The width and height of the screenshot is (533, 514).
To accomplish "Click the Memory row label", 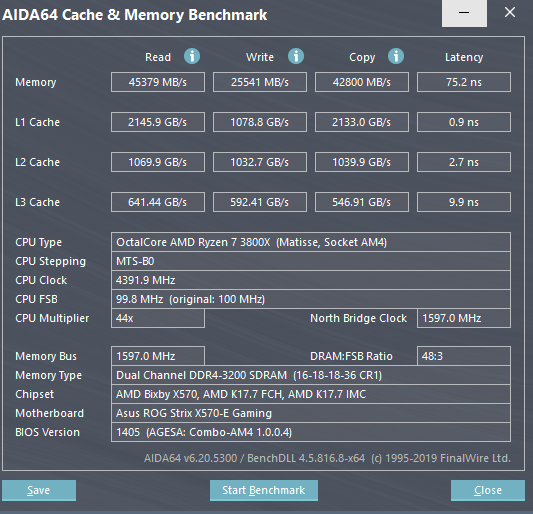I will 36,82.
